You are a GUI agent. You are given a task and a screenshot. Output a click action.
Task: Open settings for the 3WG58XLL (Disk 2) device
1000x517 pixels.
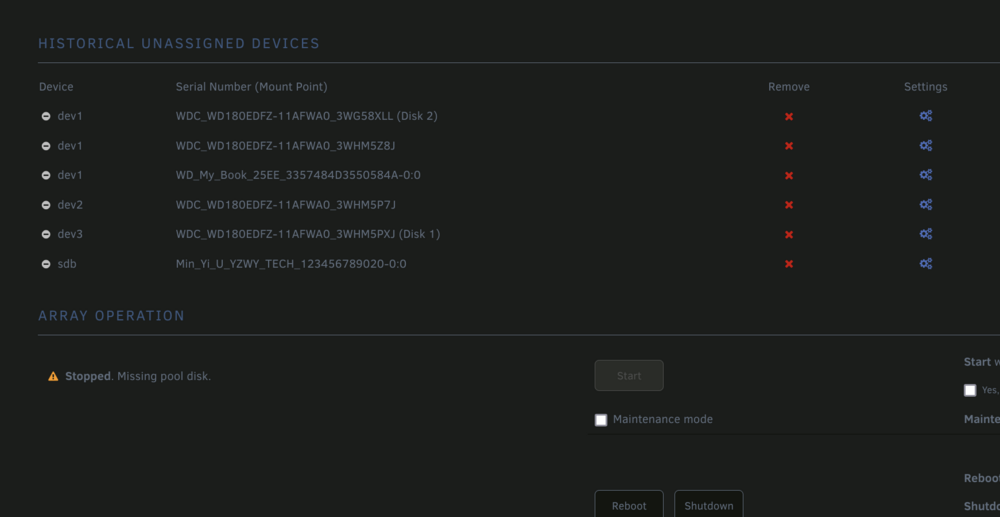[925, 116]
